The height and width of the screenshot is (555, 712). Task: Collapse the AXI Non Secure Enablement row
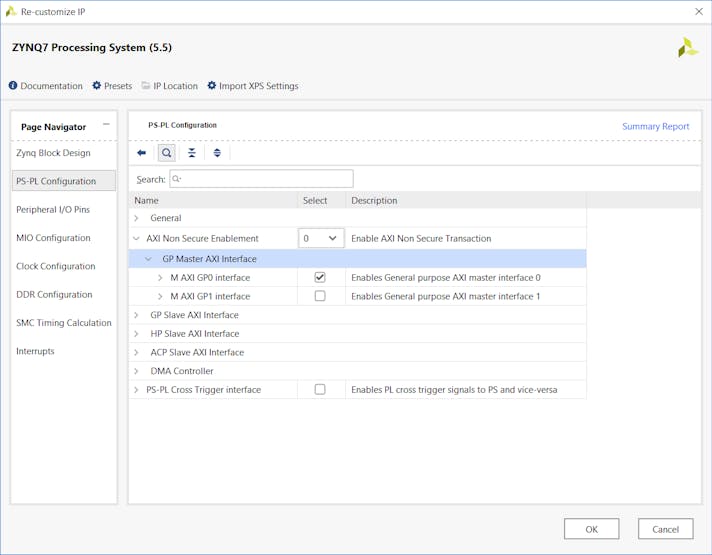click(x=136, y=238)
